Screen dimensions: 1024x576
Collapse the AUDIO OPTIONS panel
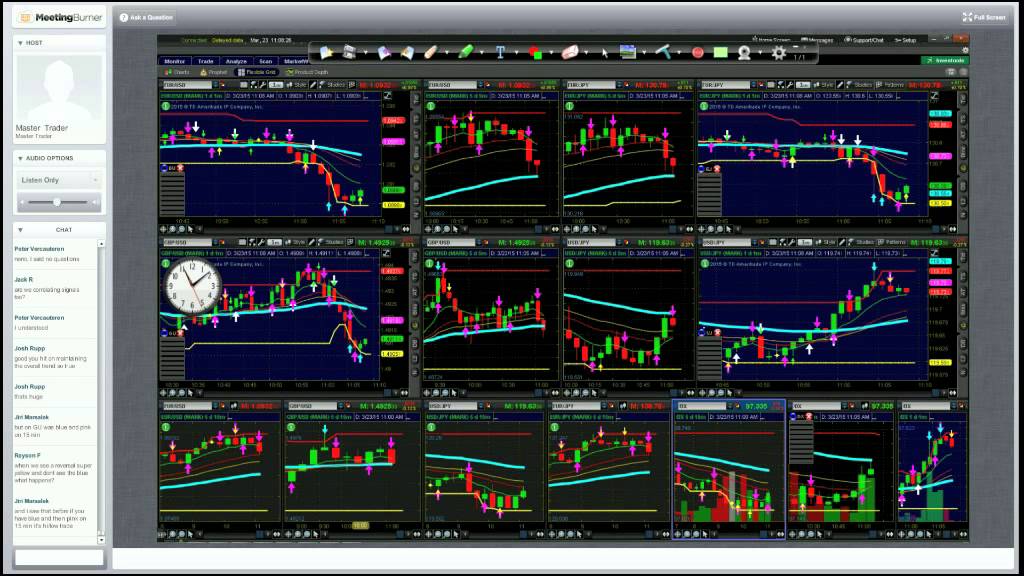click(x=20, y=159)
